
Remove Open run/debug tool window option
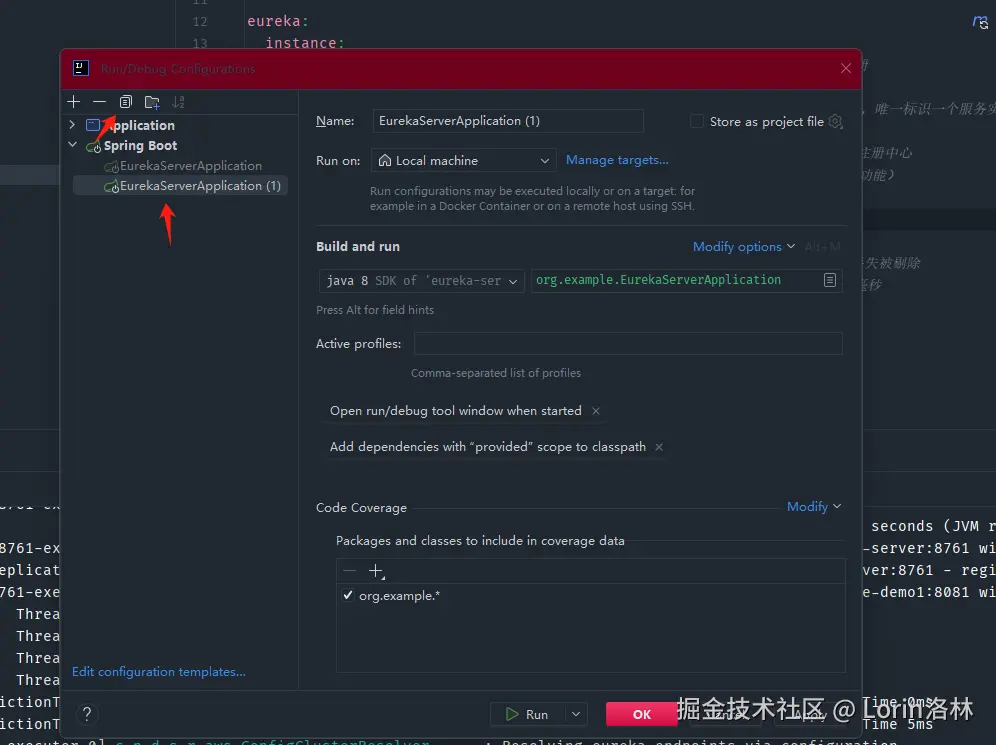[x=596, y=411]
